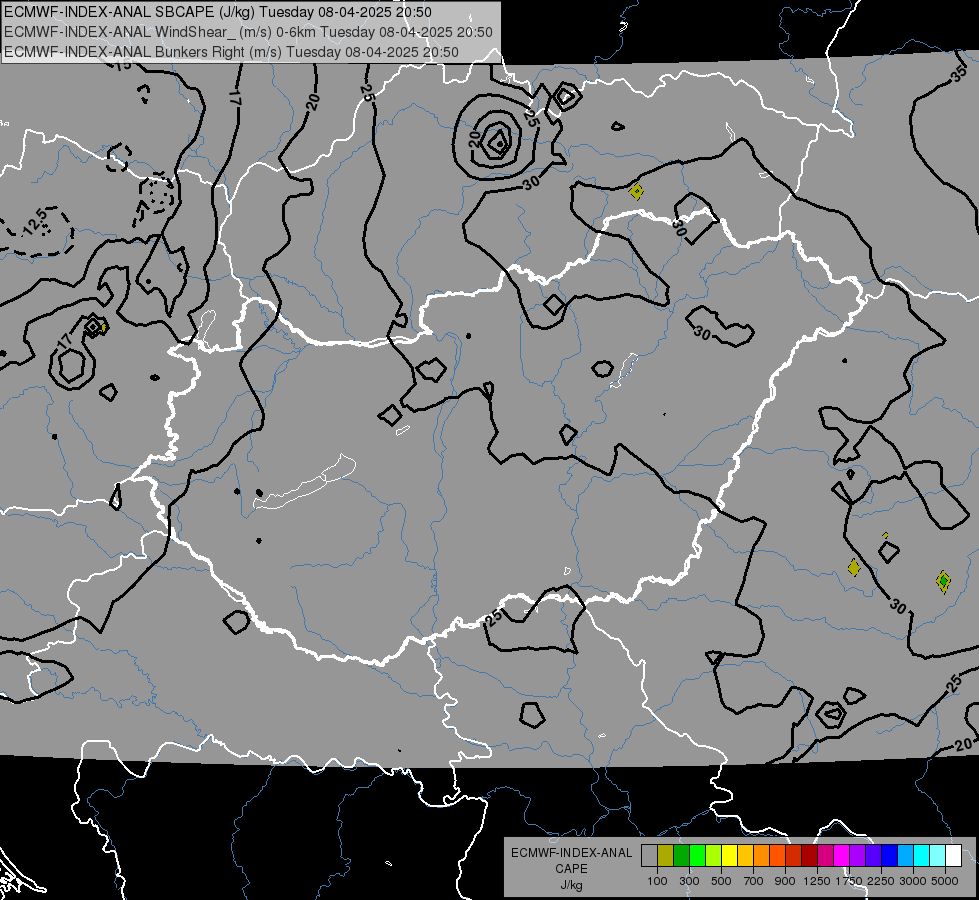Click the 700 legend tick label

click(x=754, y=881)
